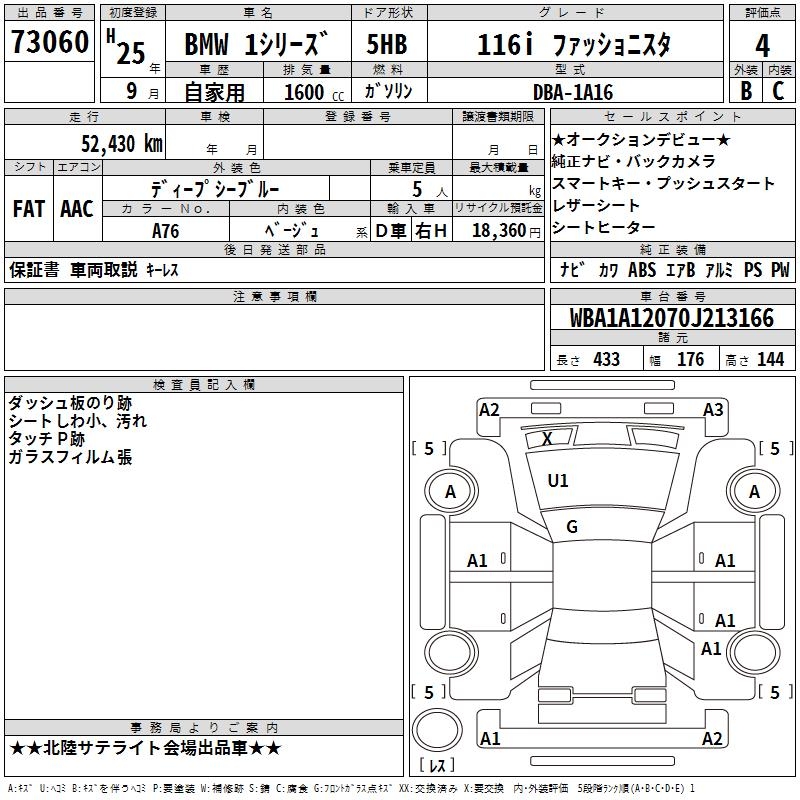Select the upper-left circled A wheel marker

[x=450, y=492]
